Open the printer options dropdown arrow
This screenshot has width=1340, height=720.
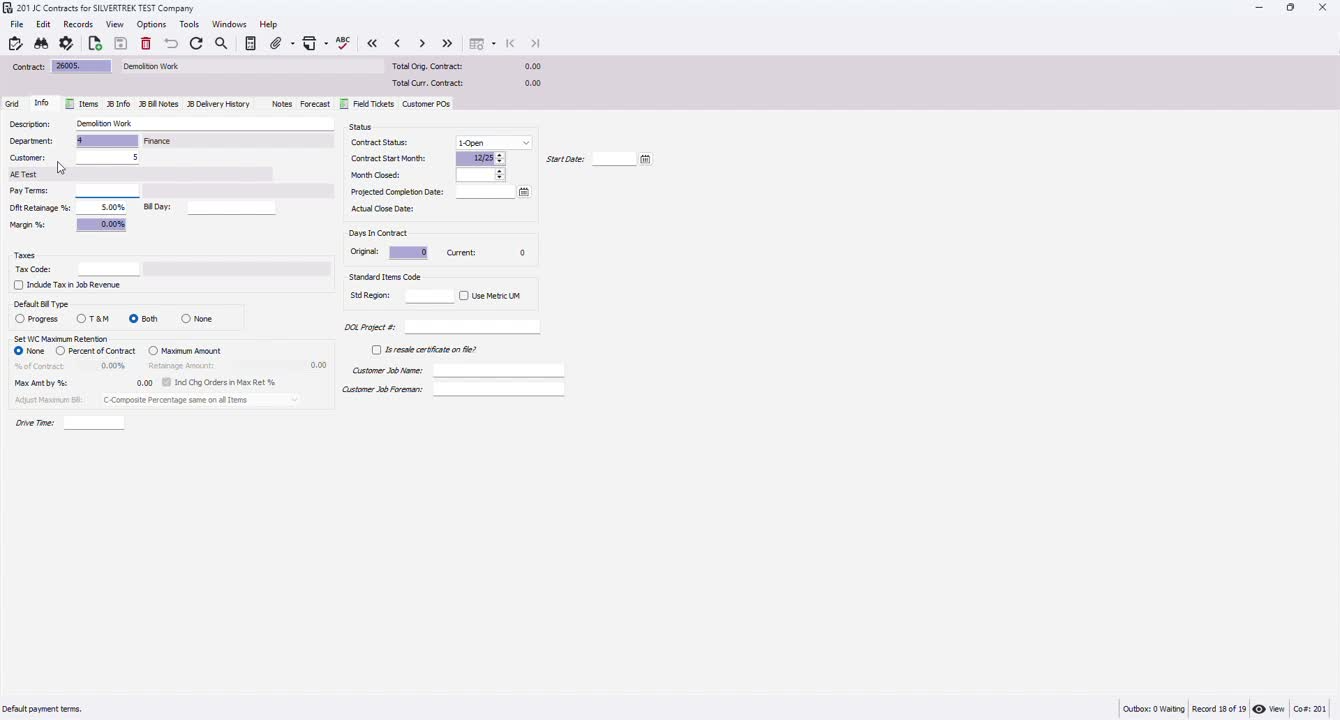click(x=326, y=44)
